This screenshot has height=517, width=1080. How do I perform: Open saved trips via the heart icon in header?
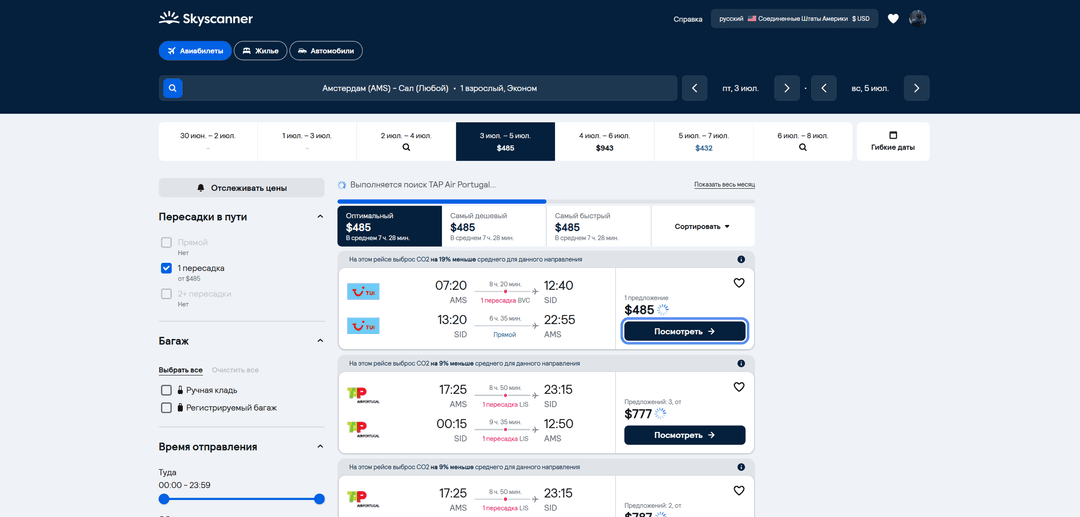(x=893, y=19)
